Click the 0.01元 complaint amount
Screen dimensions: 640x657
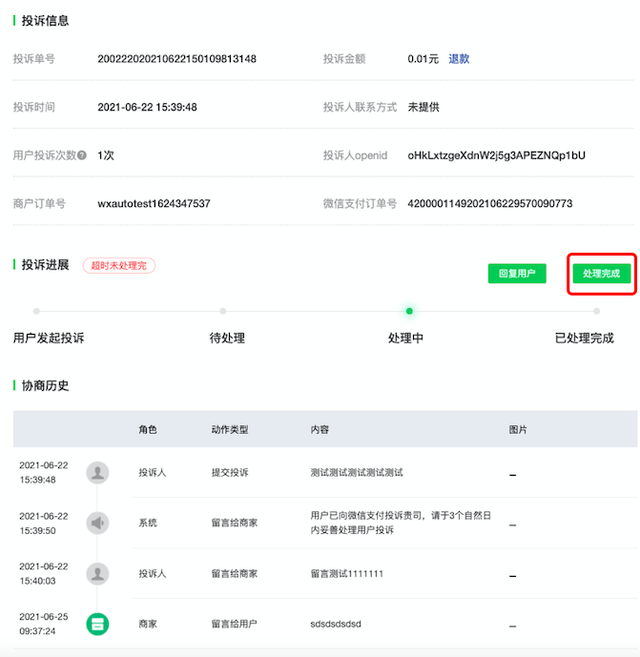(423, 59)
